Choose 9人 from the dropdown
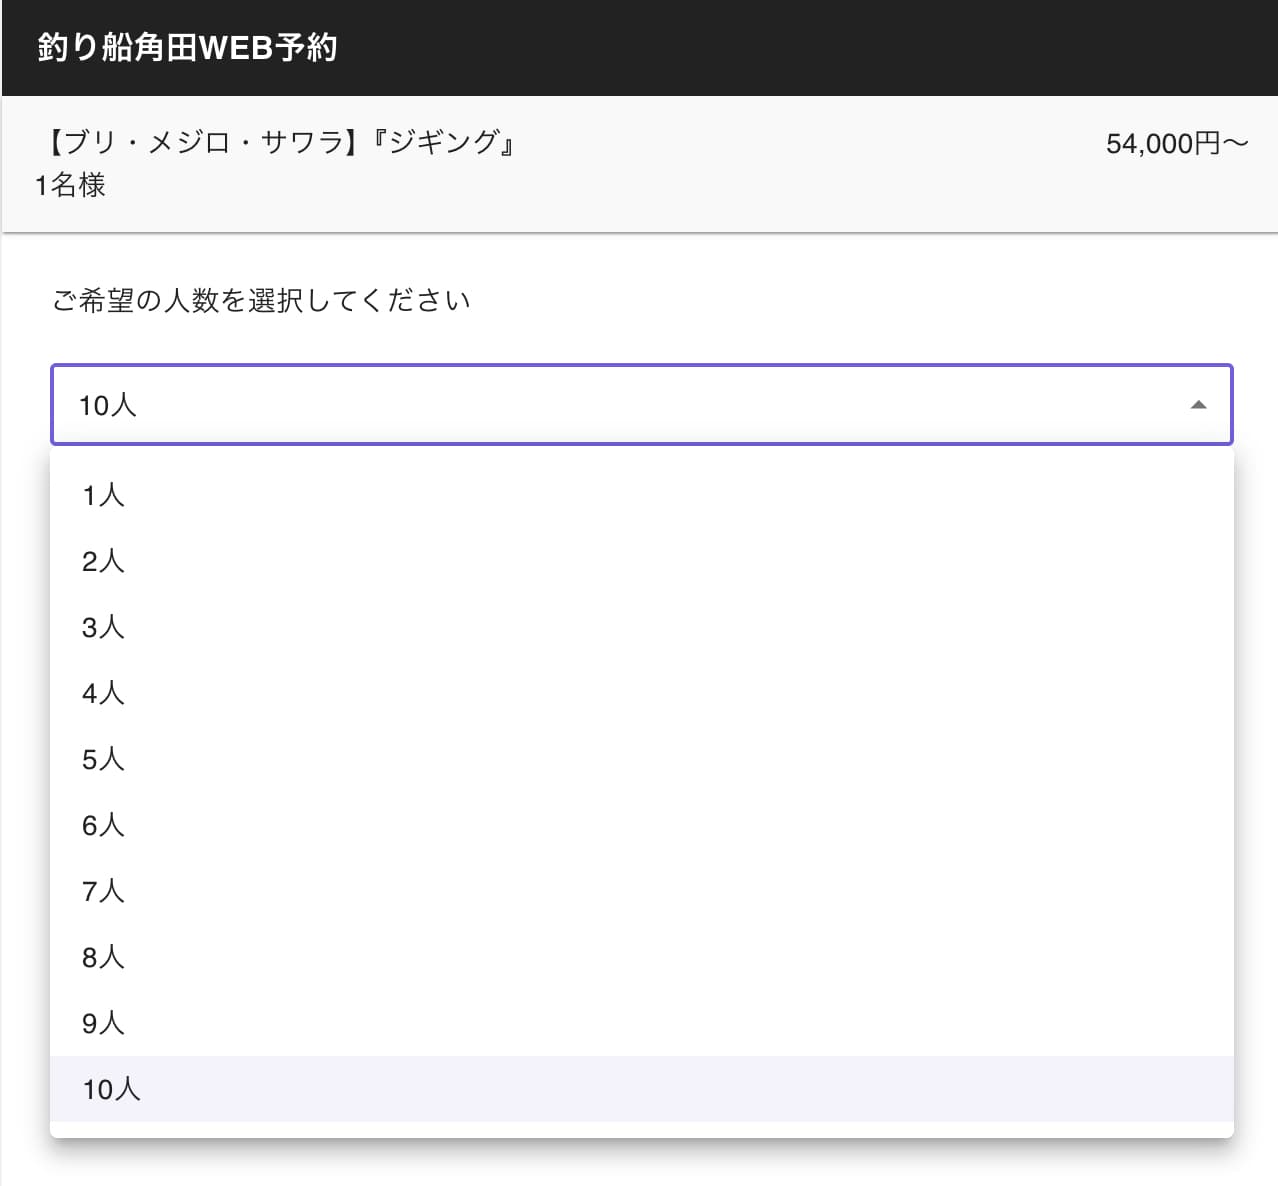This screenshot has width=1278, height=1186. [104, 1023]
